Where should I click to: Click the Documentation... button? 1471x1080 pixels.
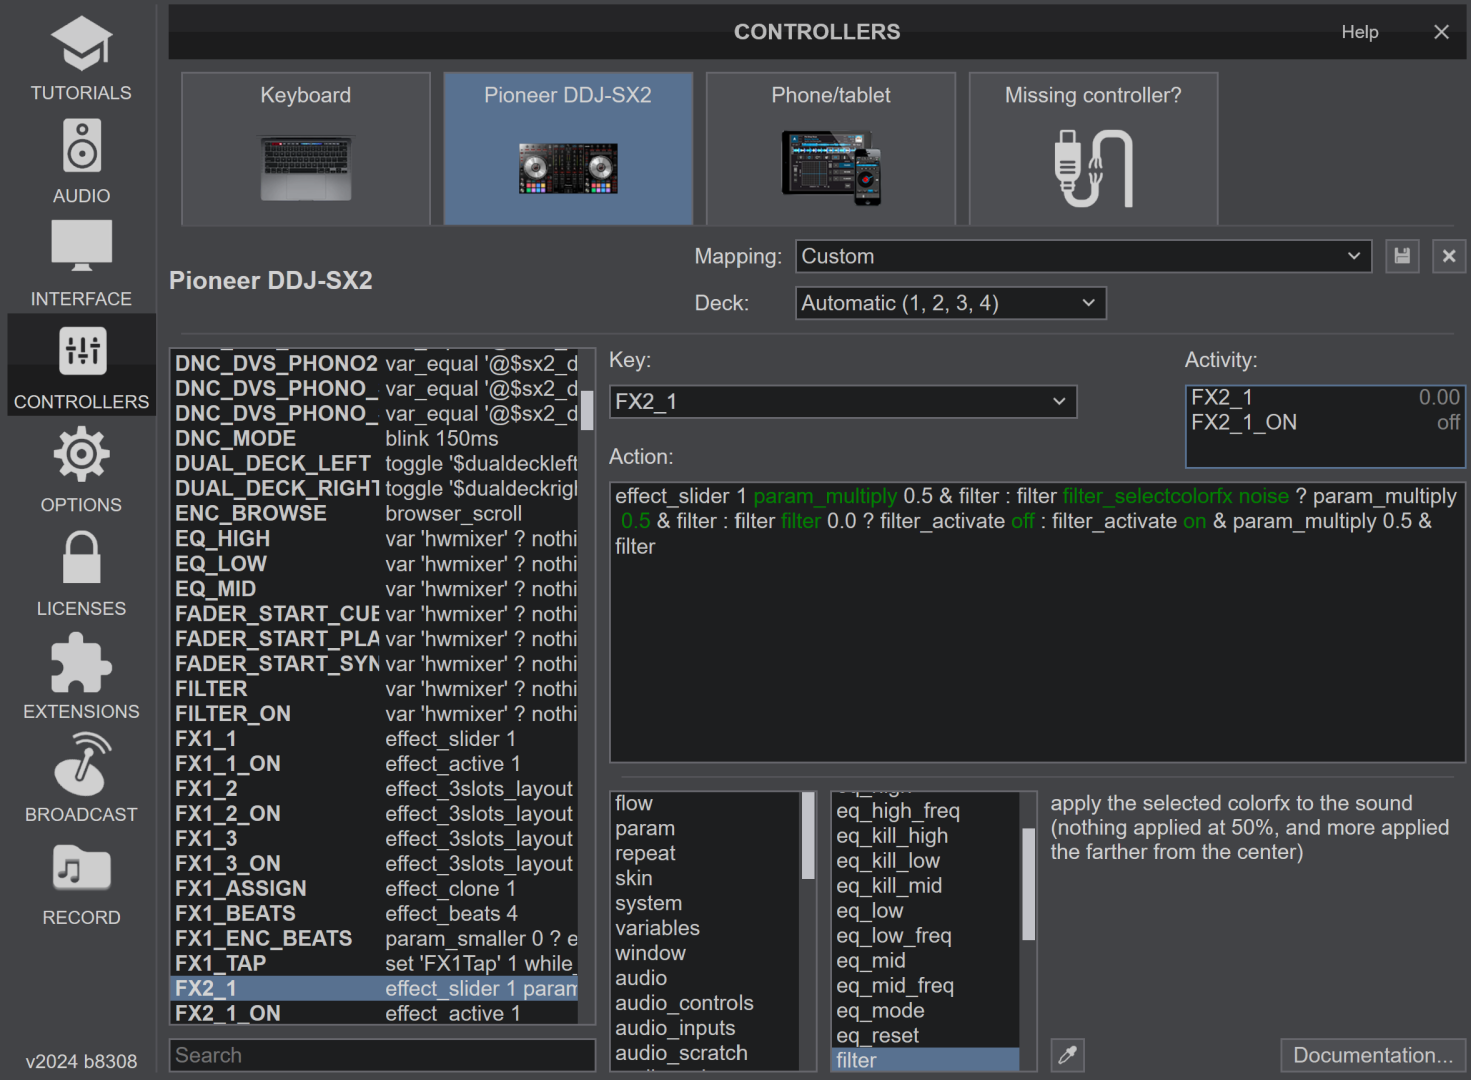[1373, 1055]
